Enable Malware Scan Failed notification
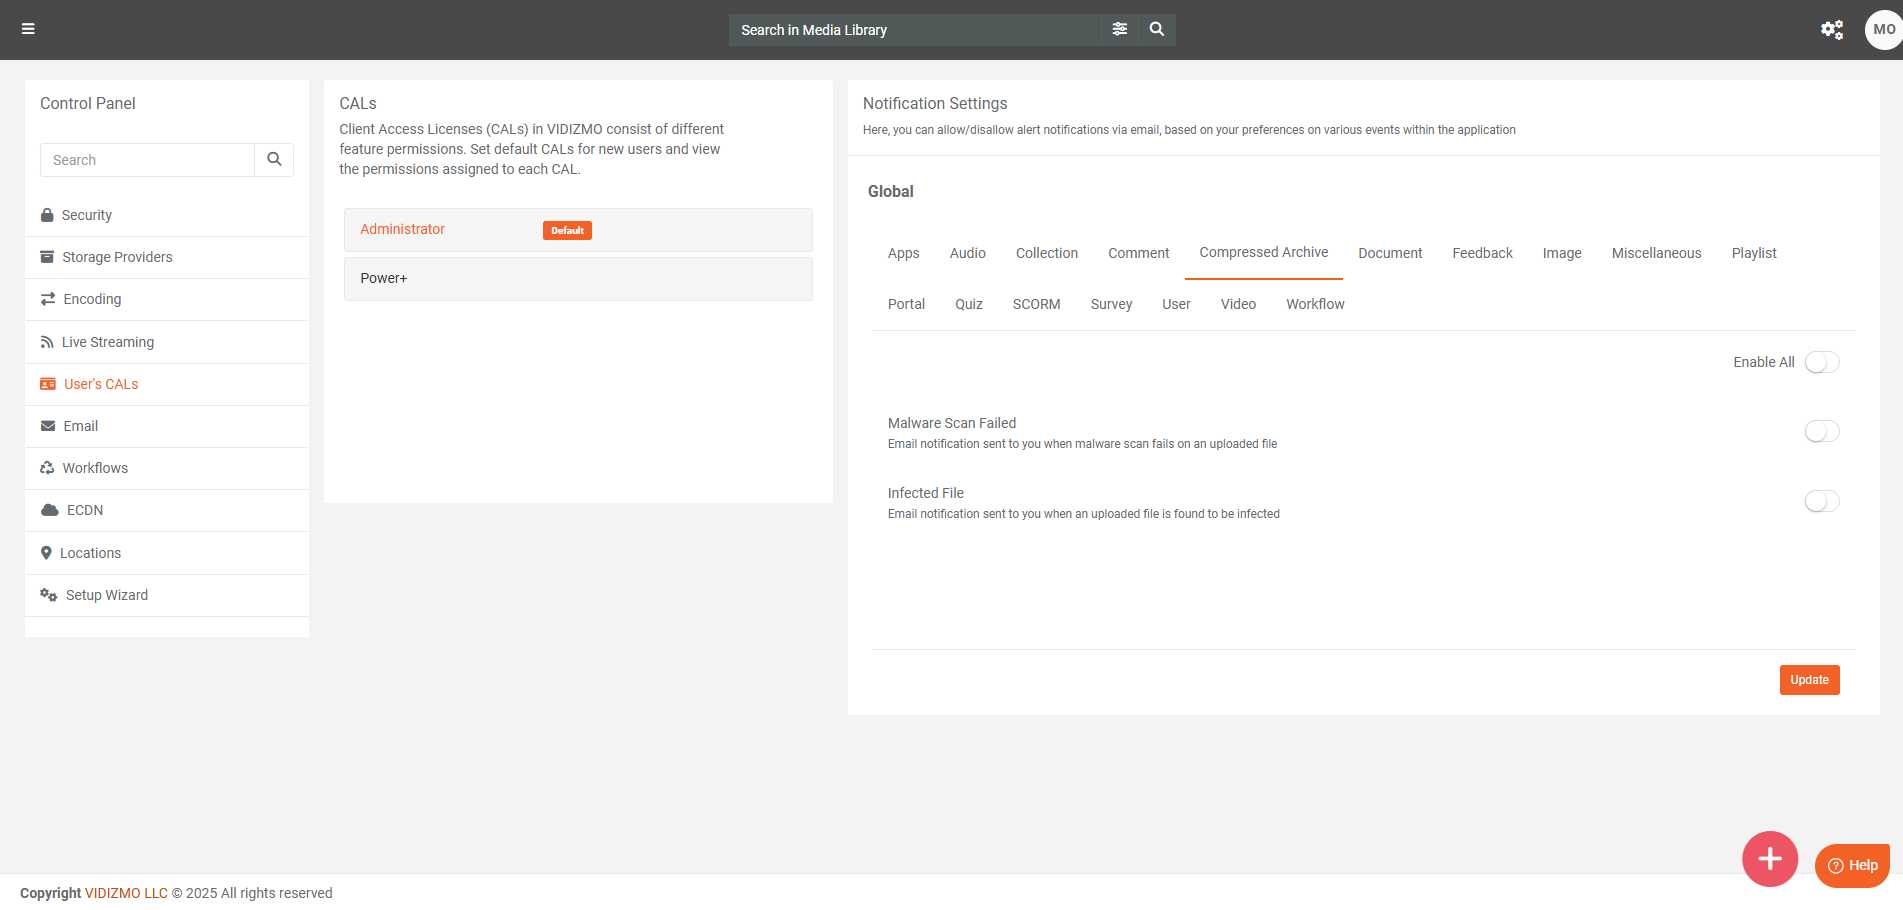 (x=1821, y=431)
